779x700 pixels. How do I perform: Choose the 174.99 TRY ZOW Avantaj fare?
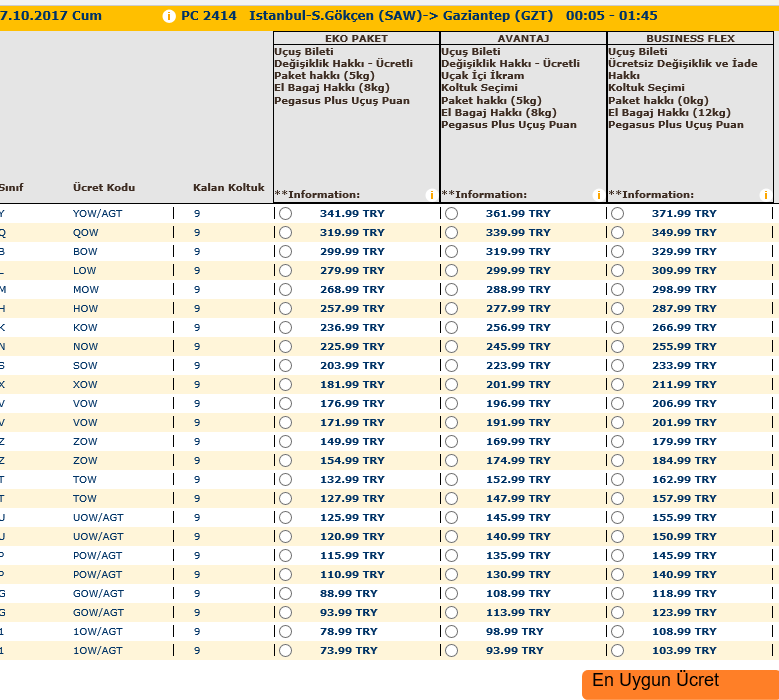[452, 461]
